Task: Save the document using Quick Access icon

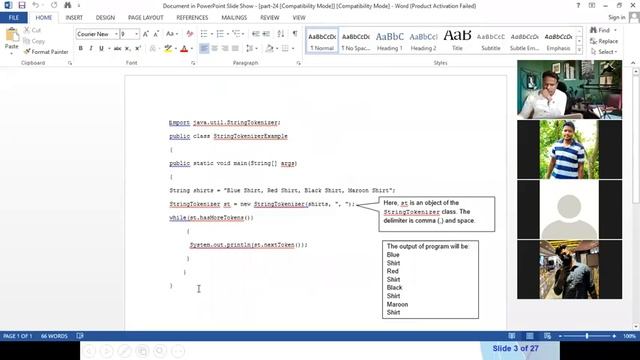Action: [x=22, y=5]
